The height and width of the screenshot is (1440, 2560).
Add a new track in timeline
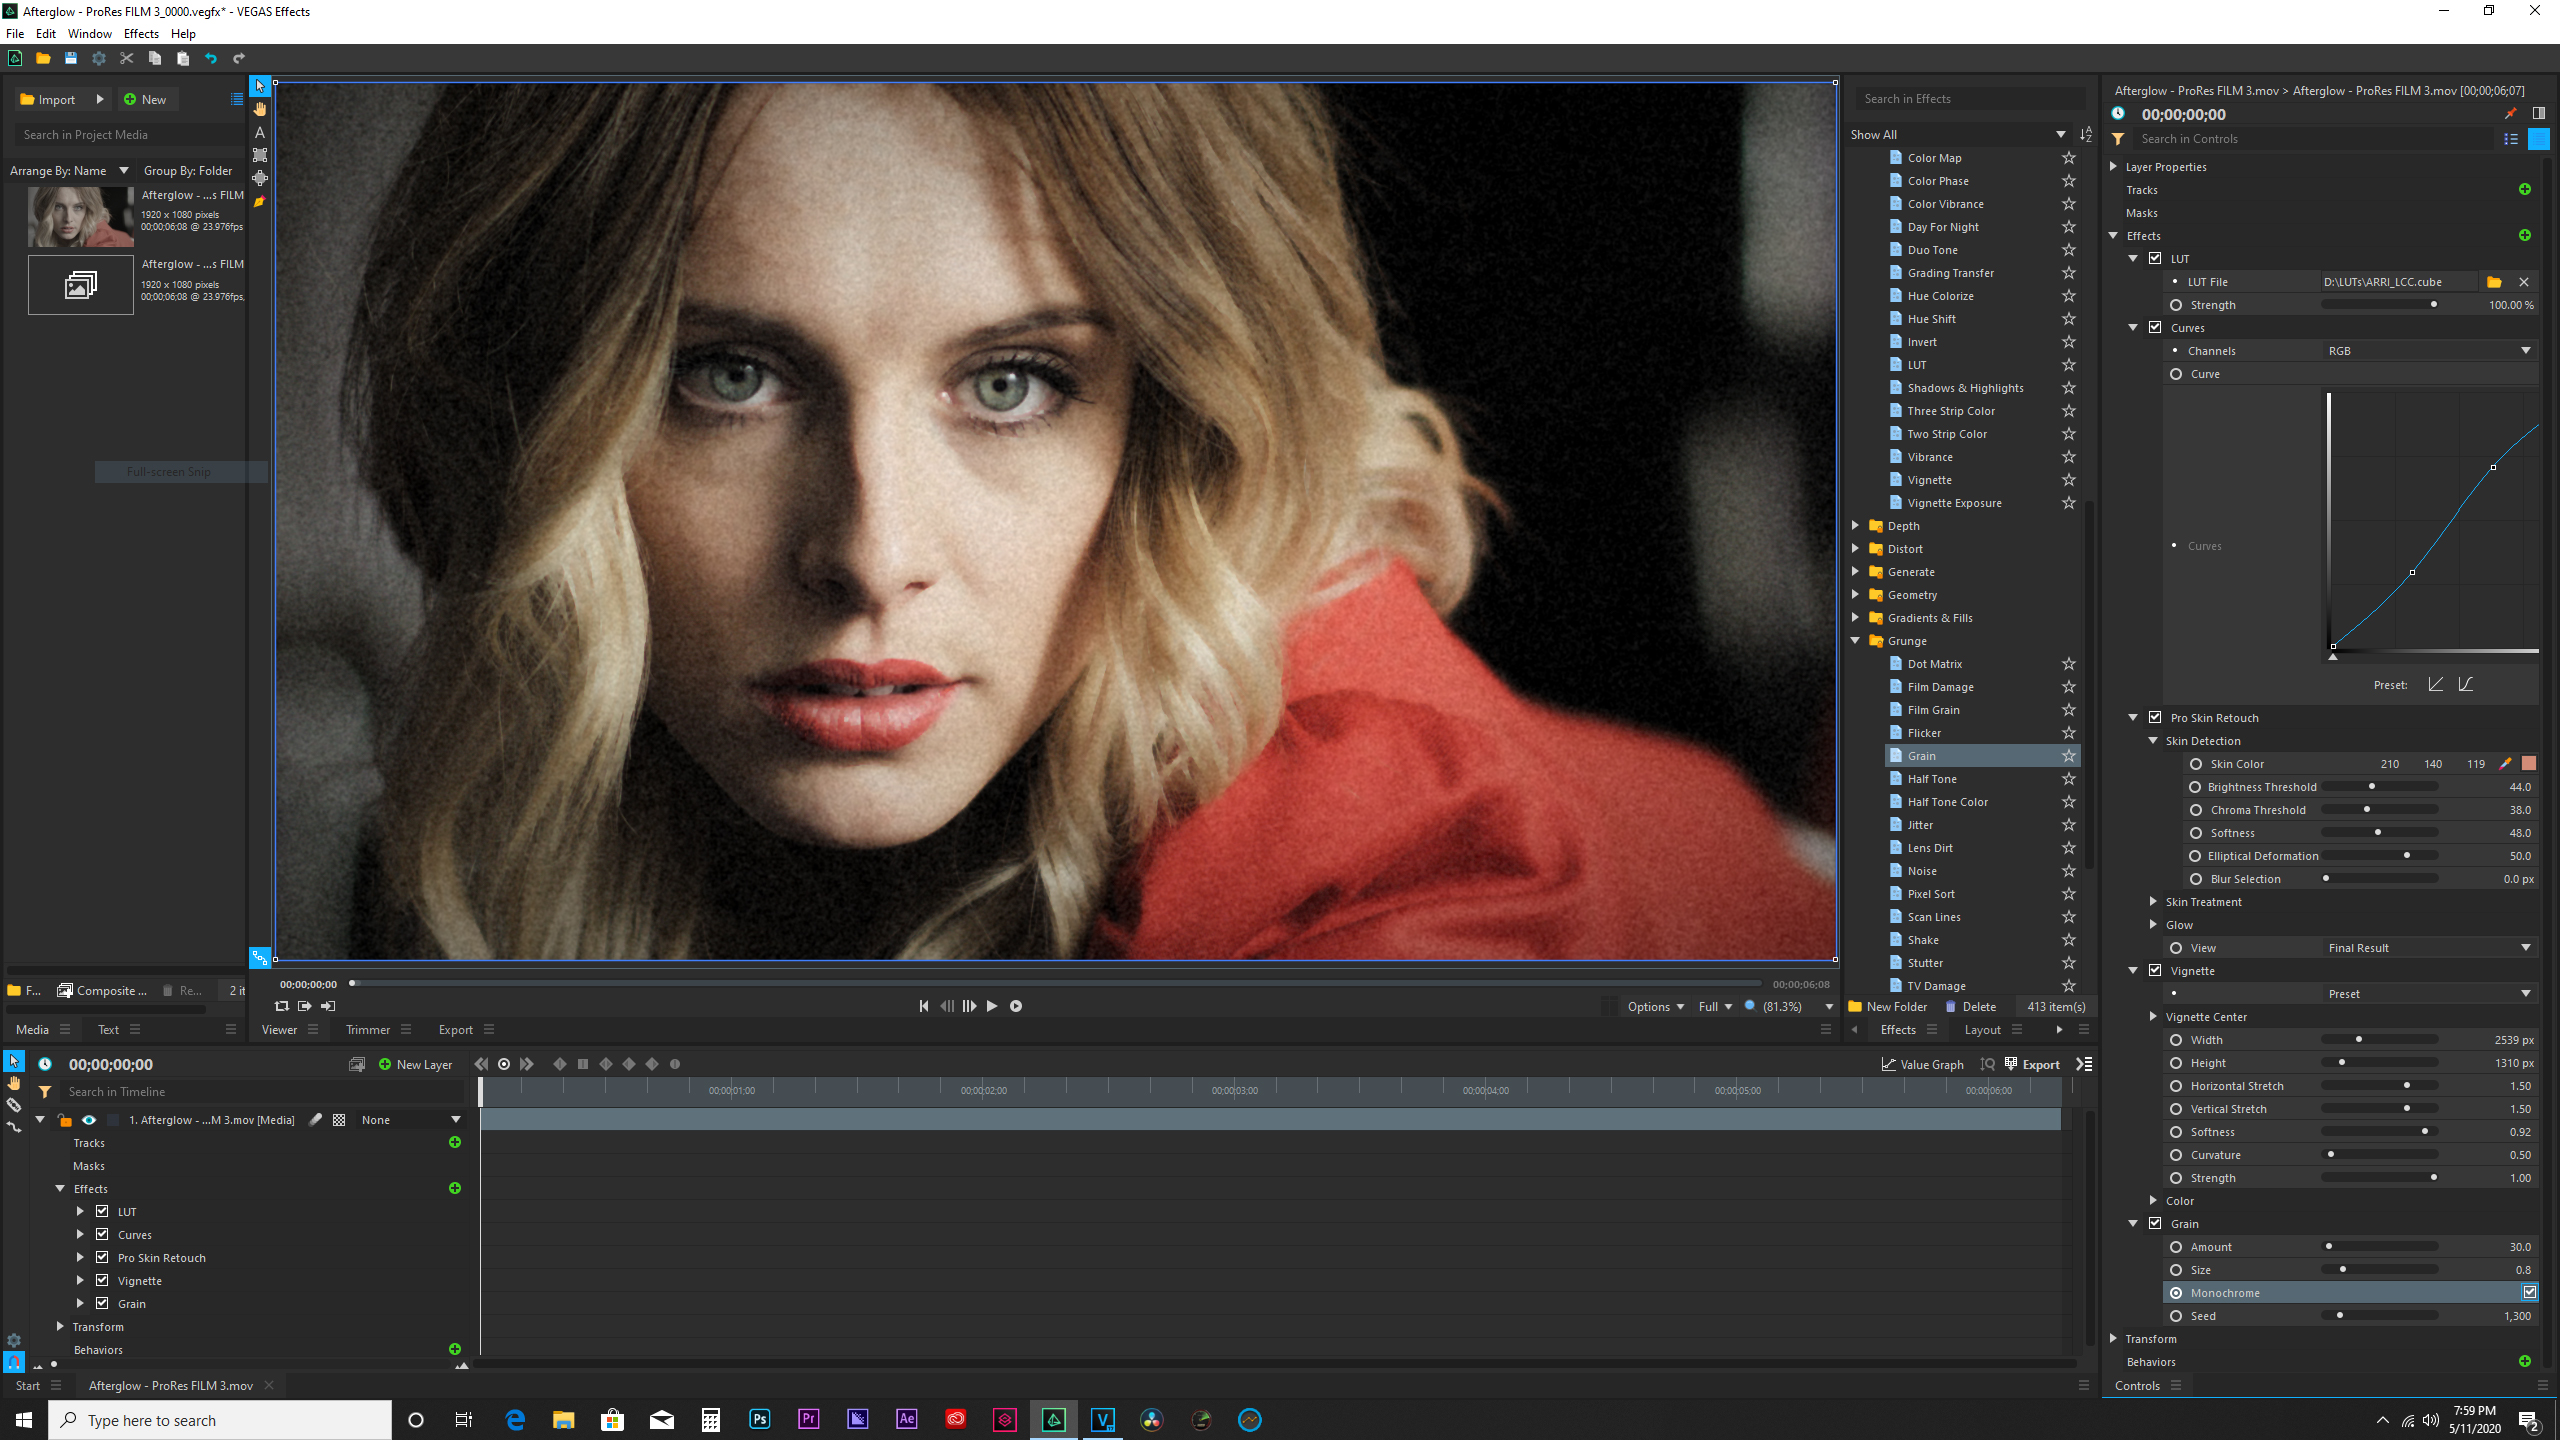(x=455, y=1143)
